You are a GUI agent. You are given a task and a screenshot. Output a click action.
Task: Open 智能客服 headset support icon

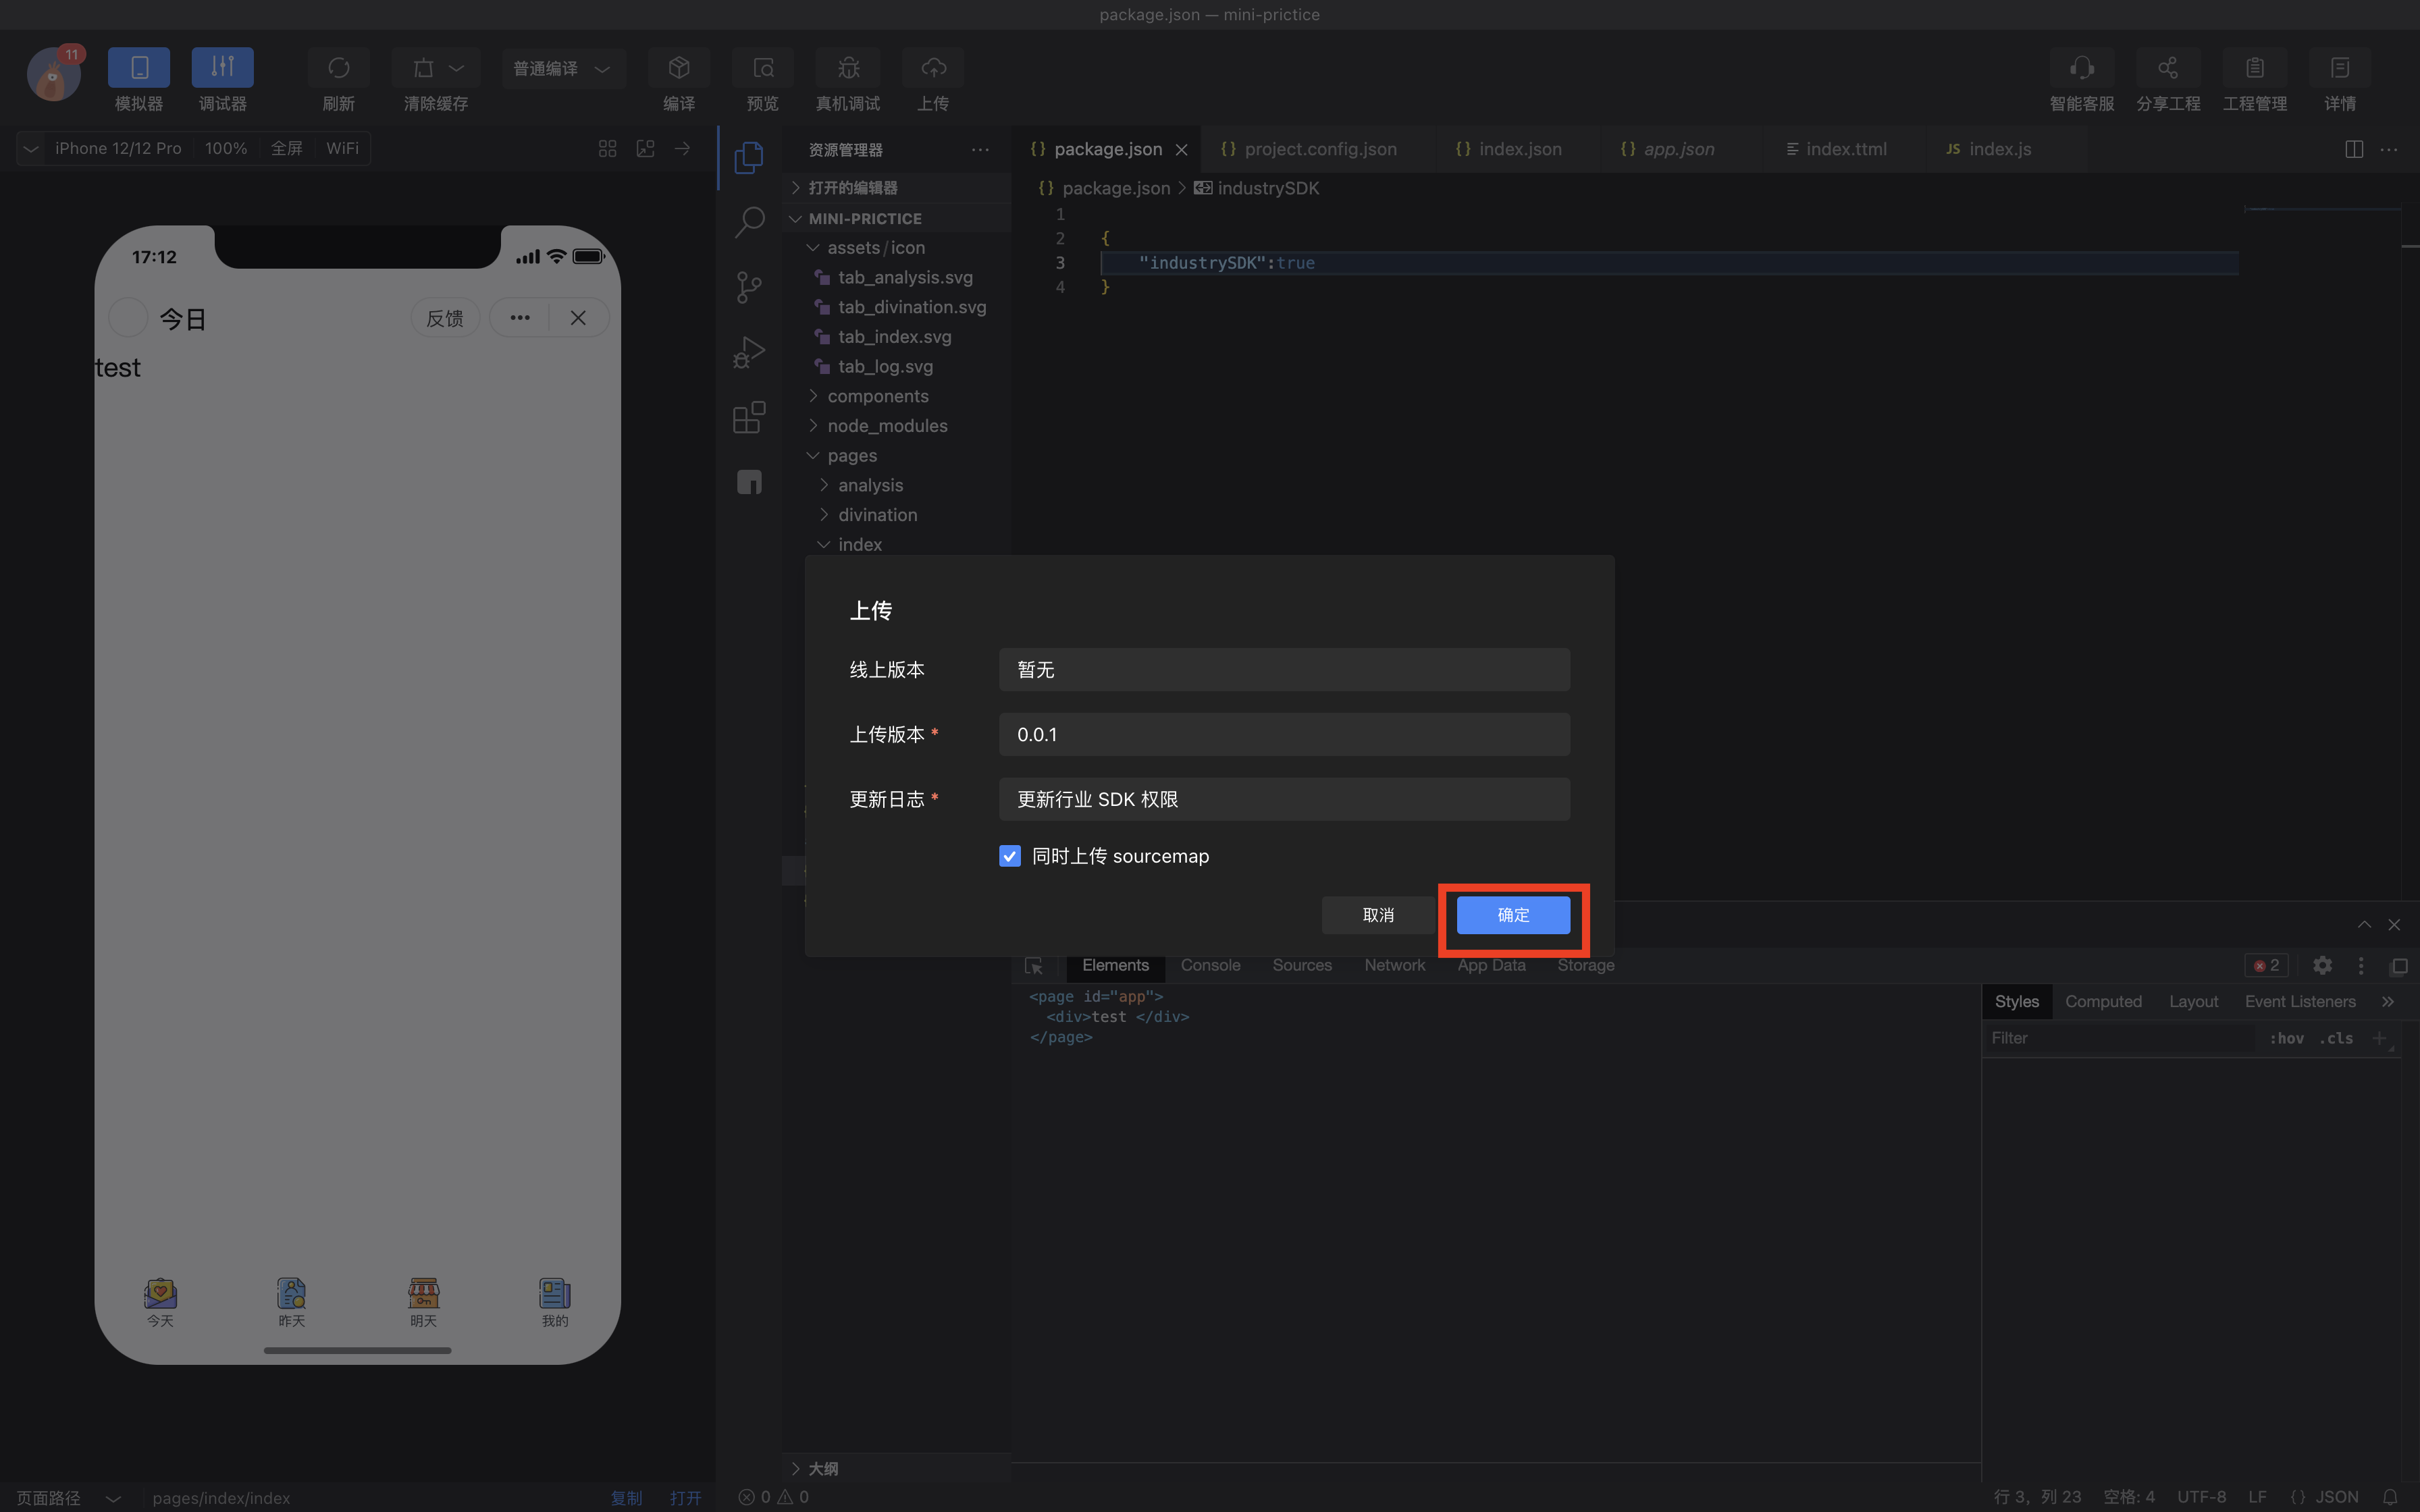(2082, 68)
